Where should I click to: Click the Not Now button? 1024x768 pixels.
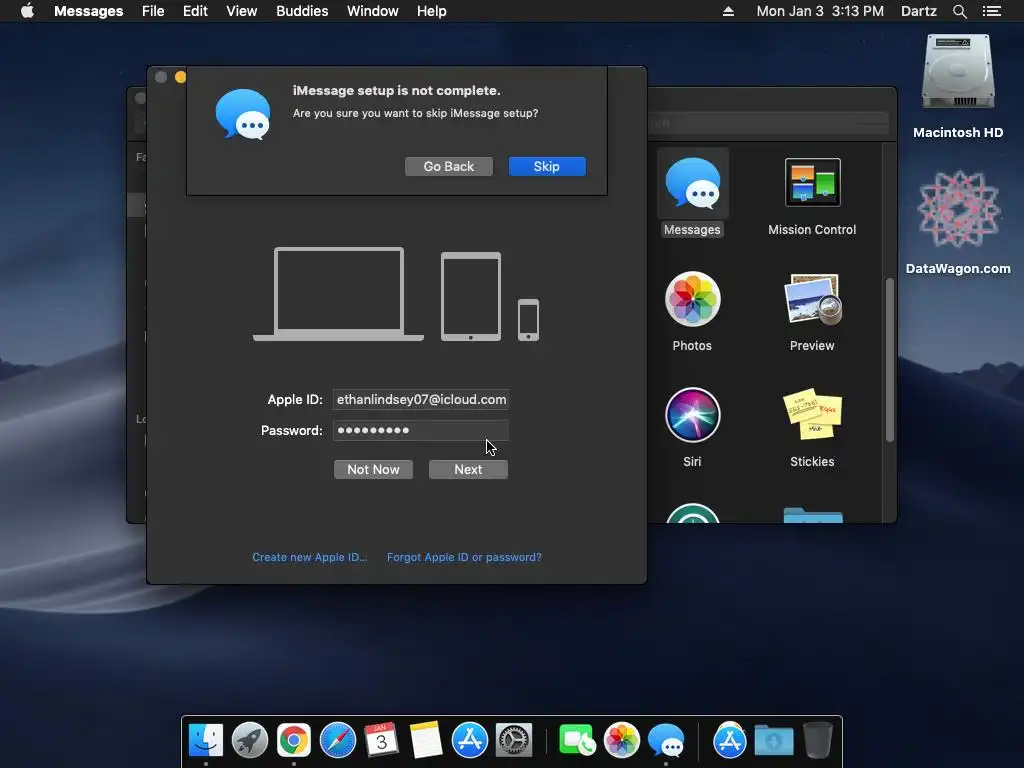tap(373, 470)
